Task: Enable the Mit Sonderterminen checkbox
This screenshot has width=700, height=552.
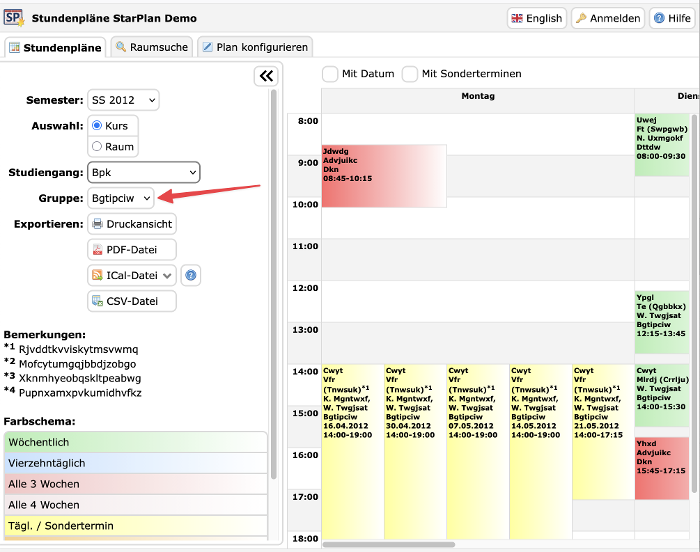Action: coord(410,74)
